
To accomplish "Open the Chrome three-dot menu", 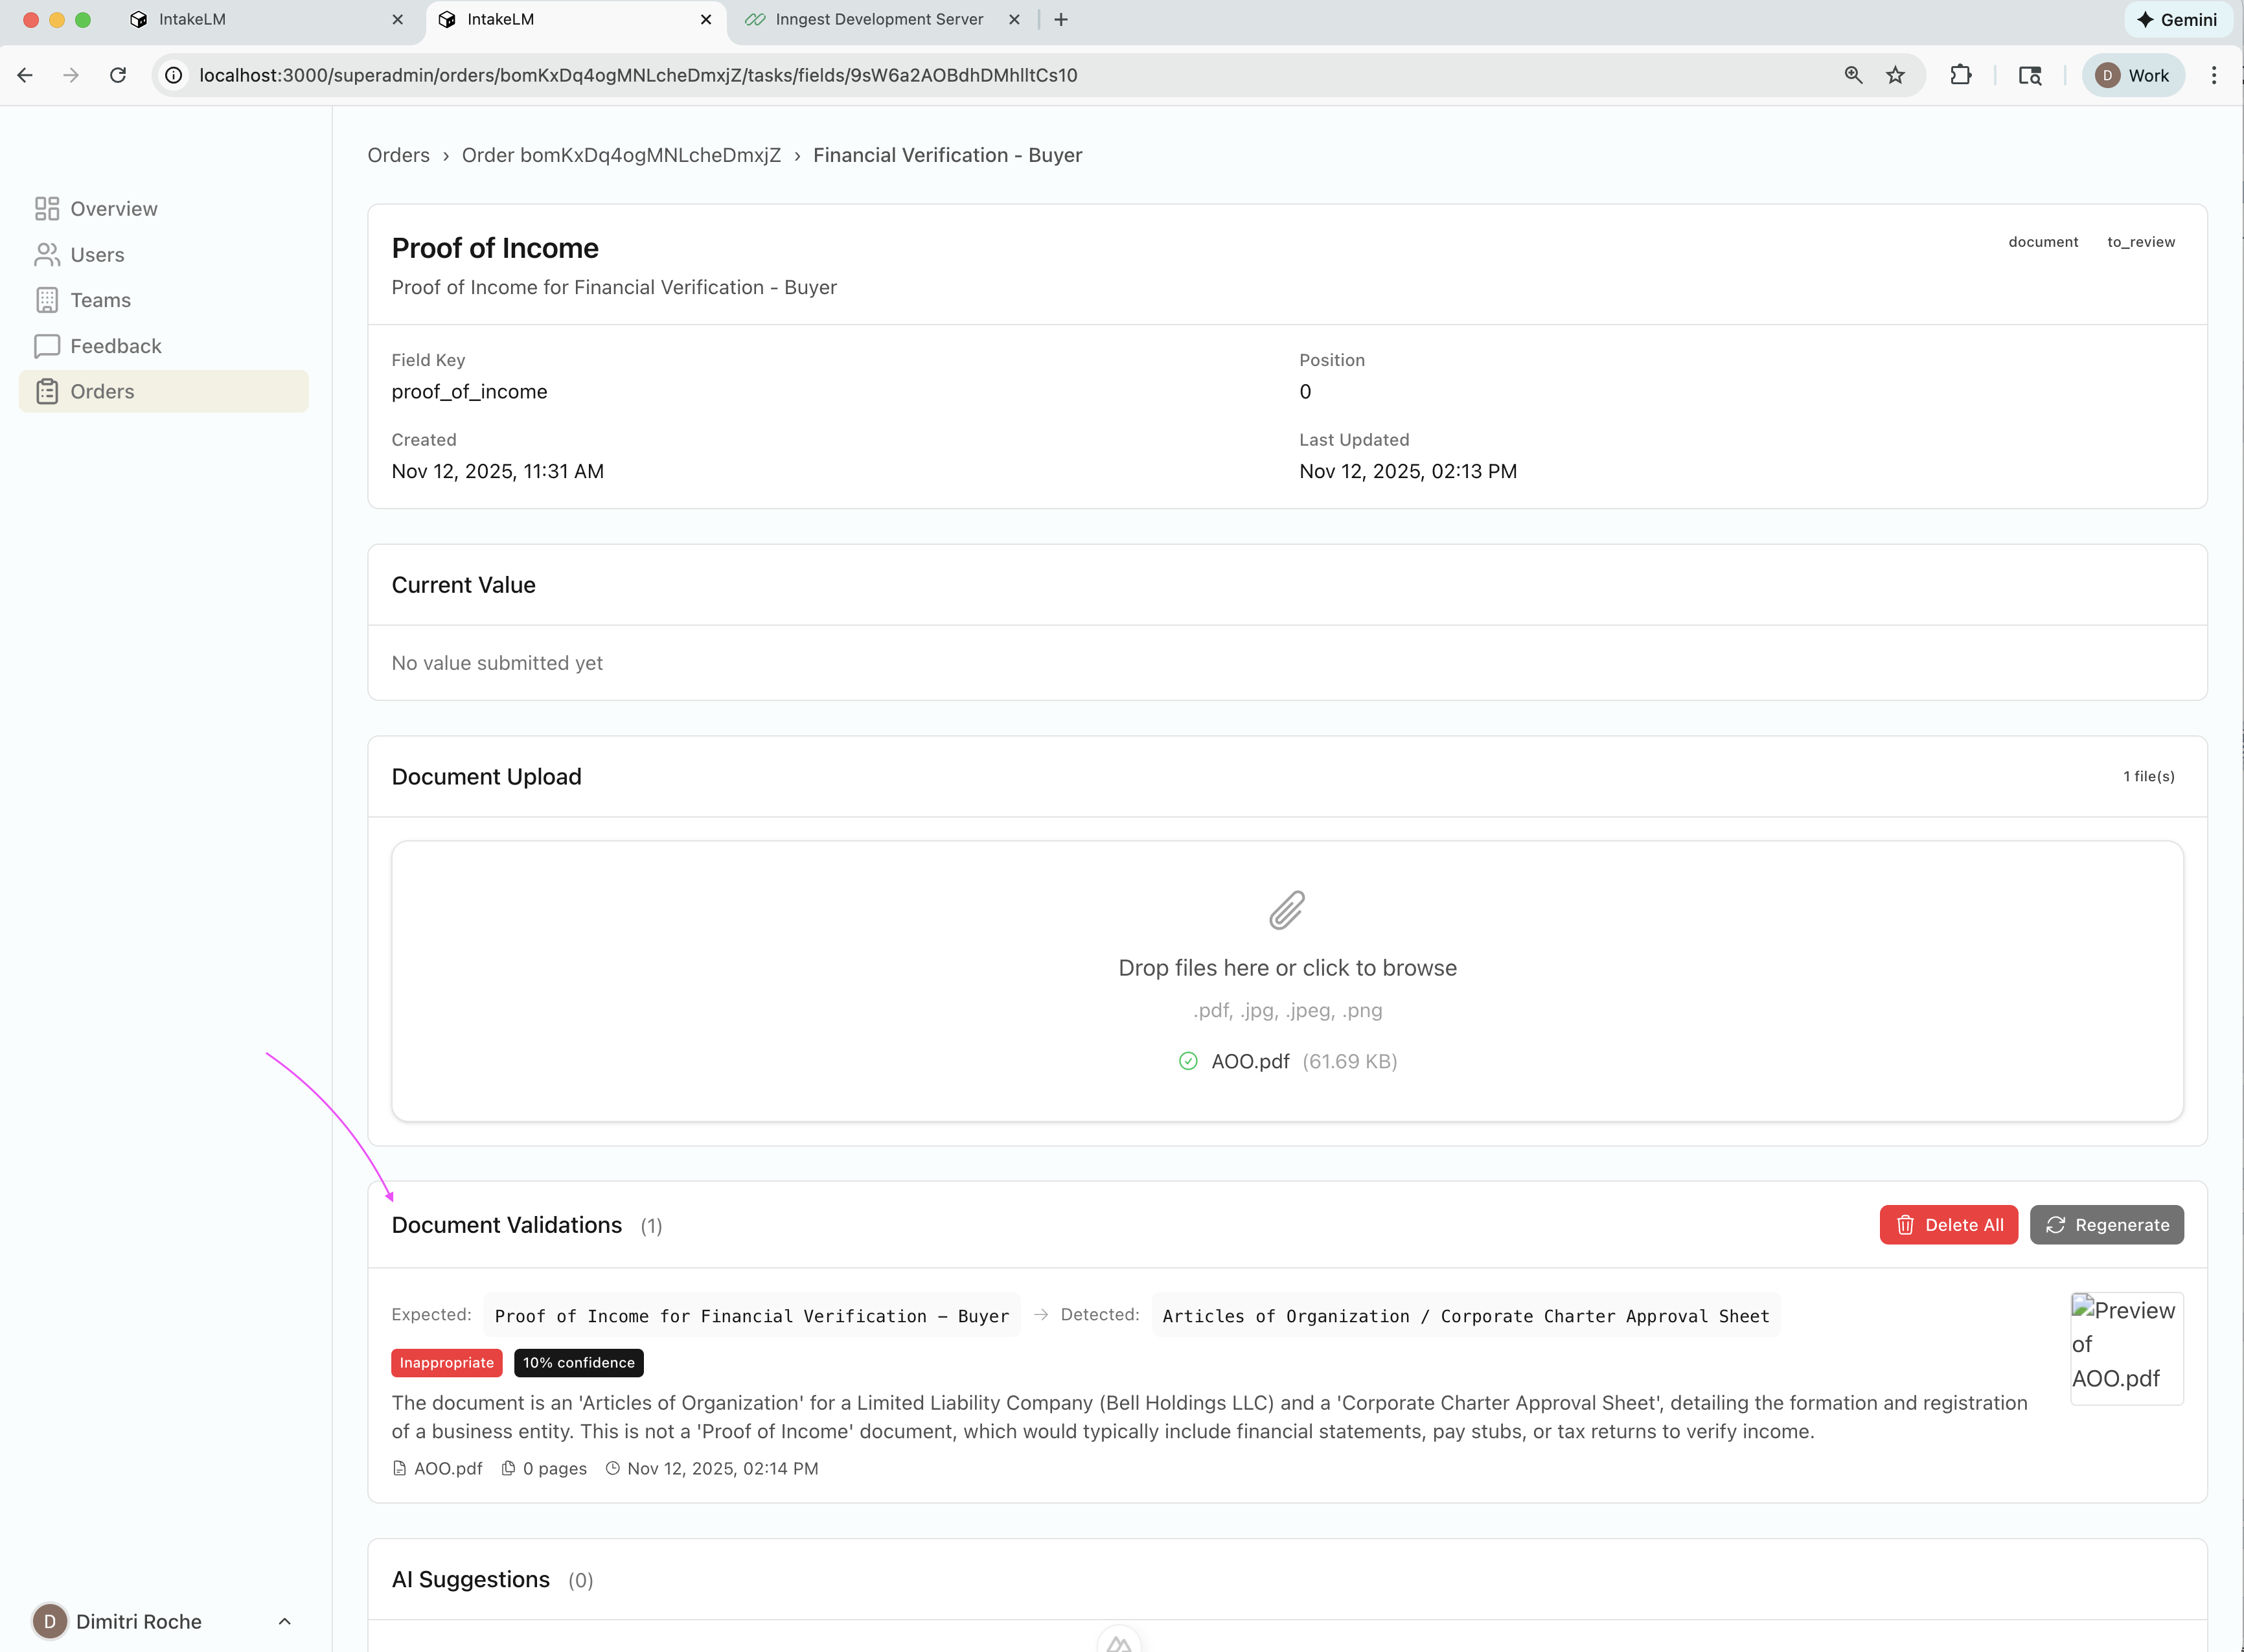I will tap(2214, 75).
